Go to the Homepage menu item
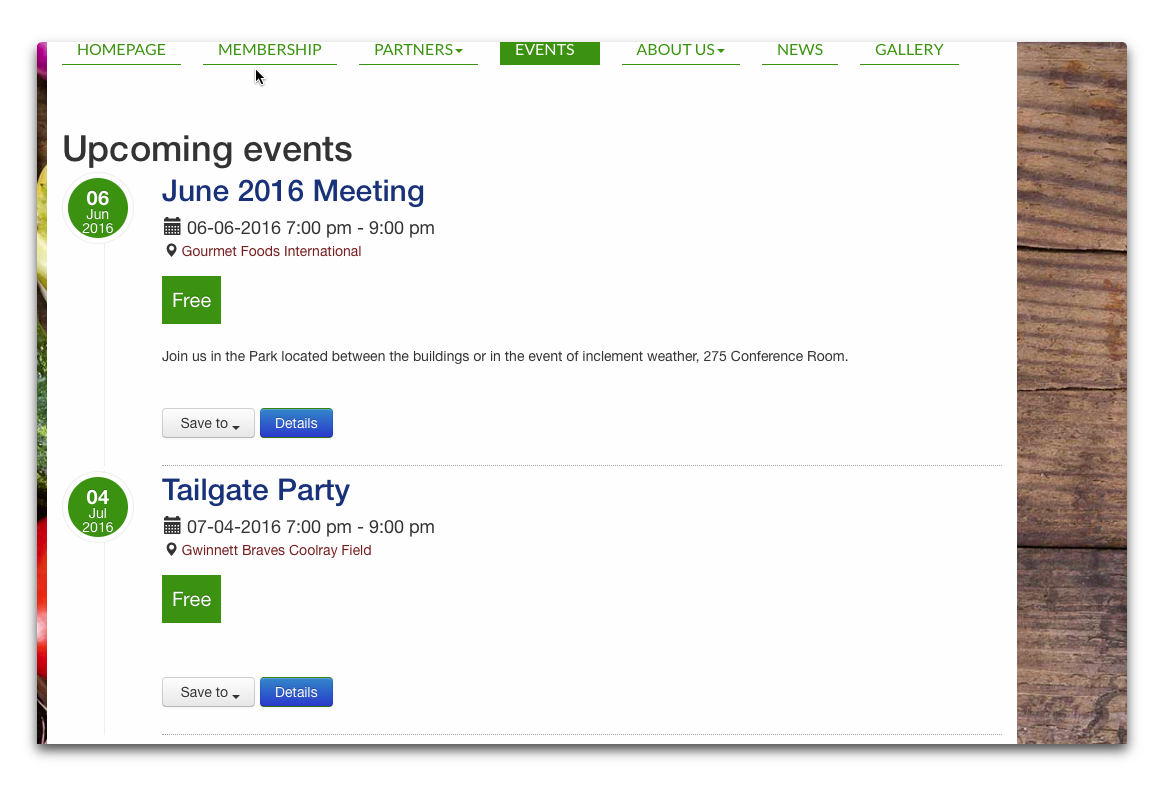Viewport: 1165px width, 787px height. pyautogui.click(x=121, y=50)
